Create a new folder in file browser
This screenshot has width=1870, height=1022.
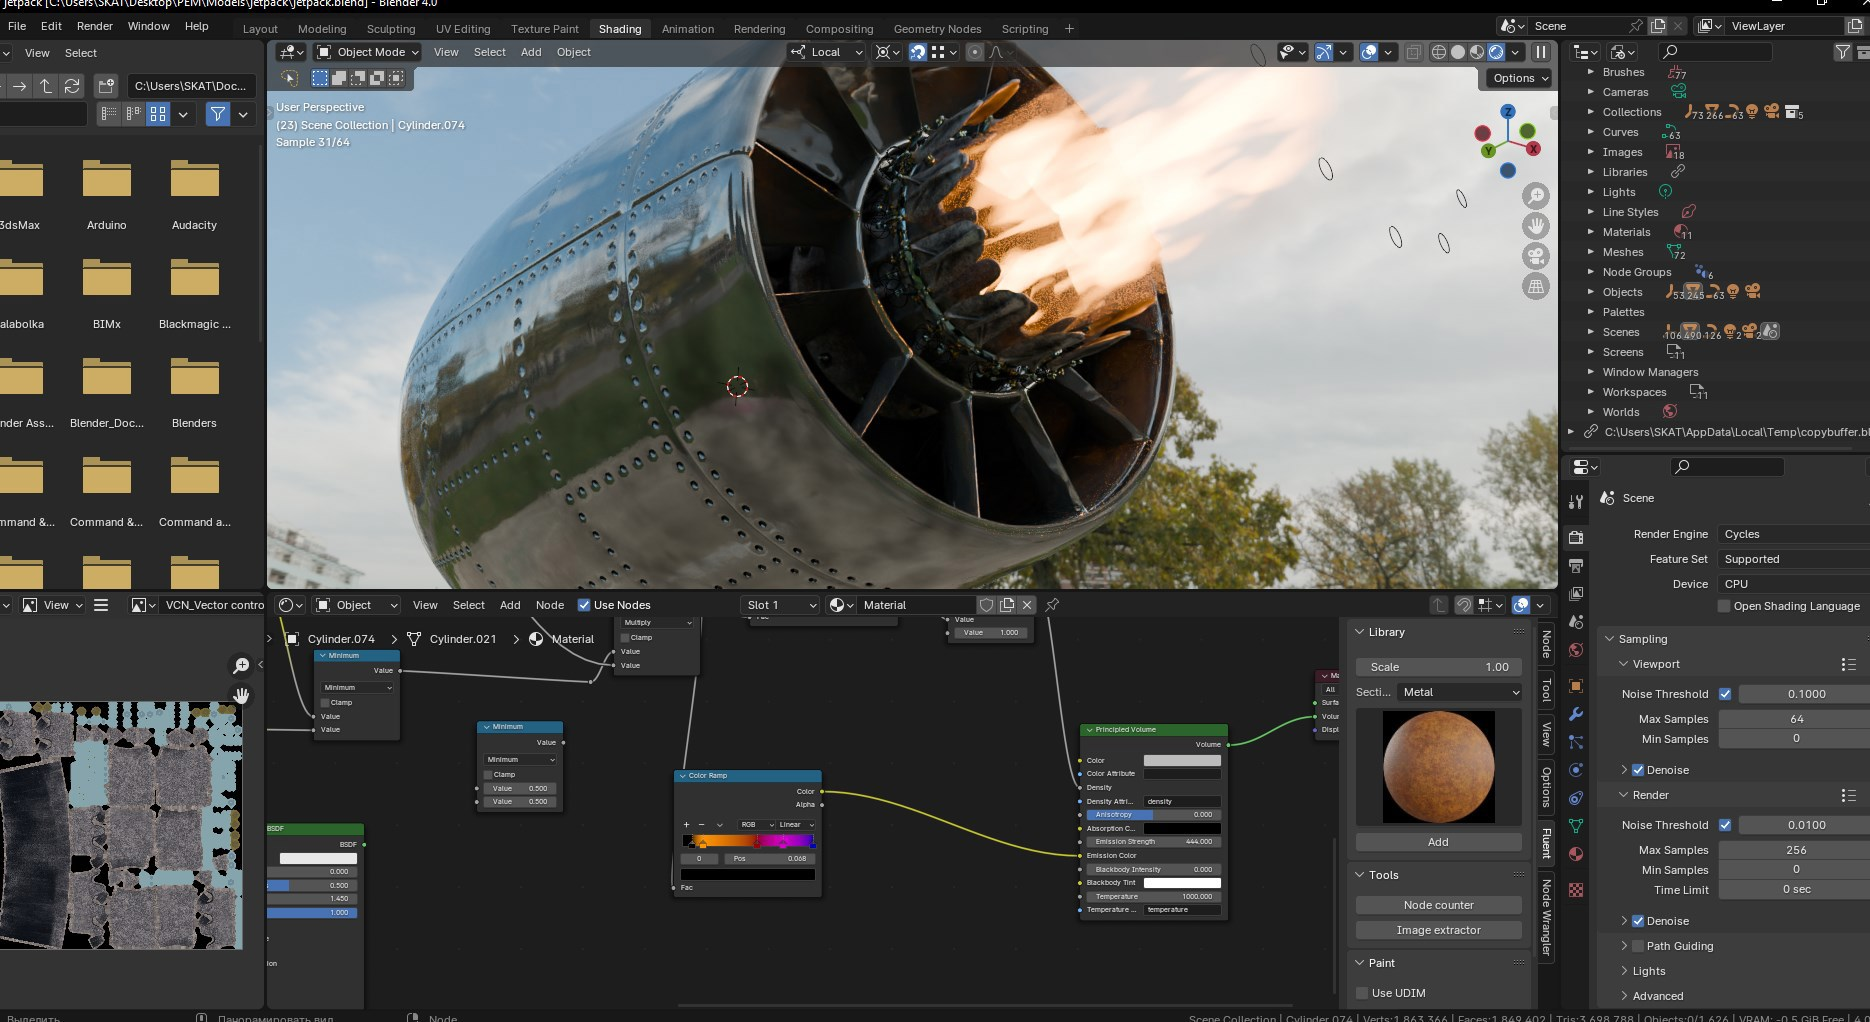(x=106, y=86)
